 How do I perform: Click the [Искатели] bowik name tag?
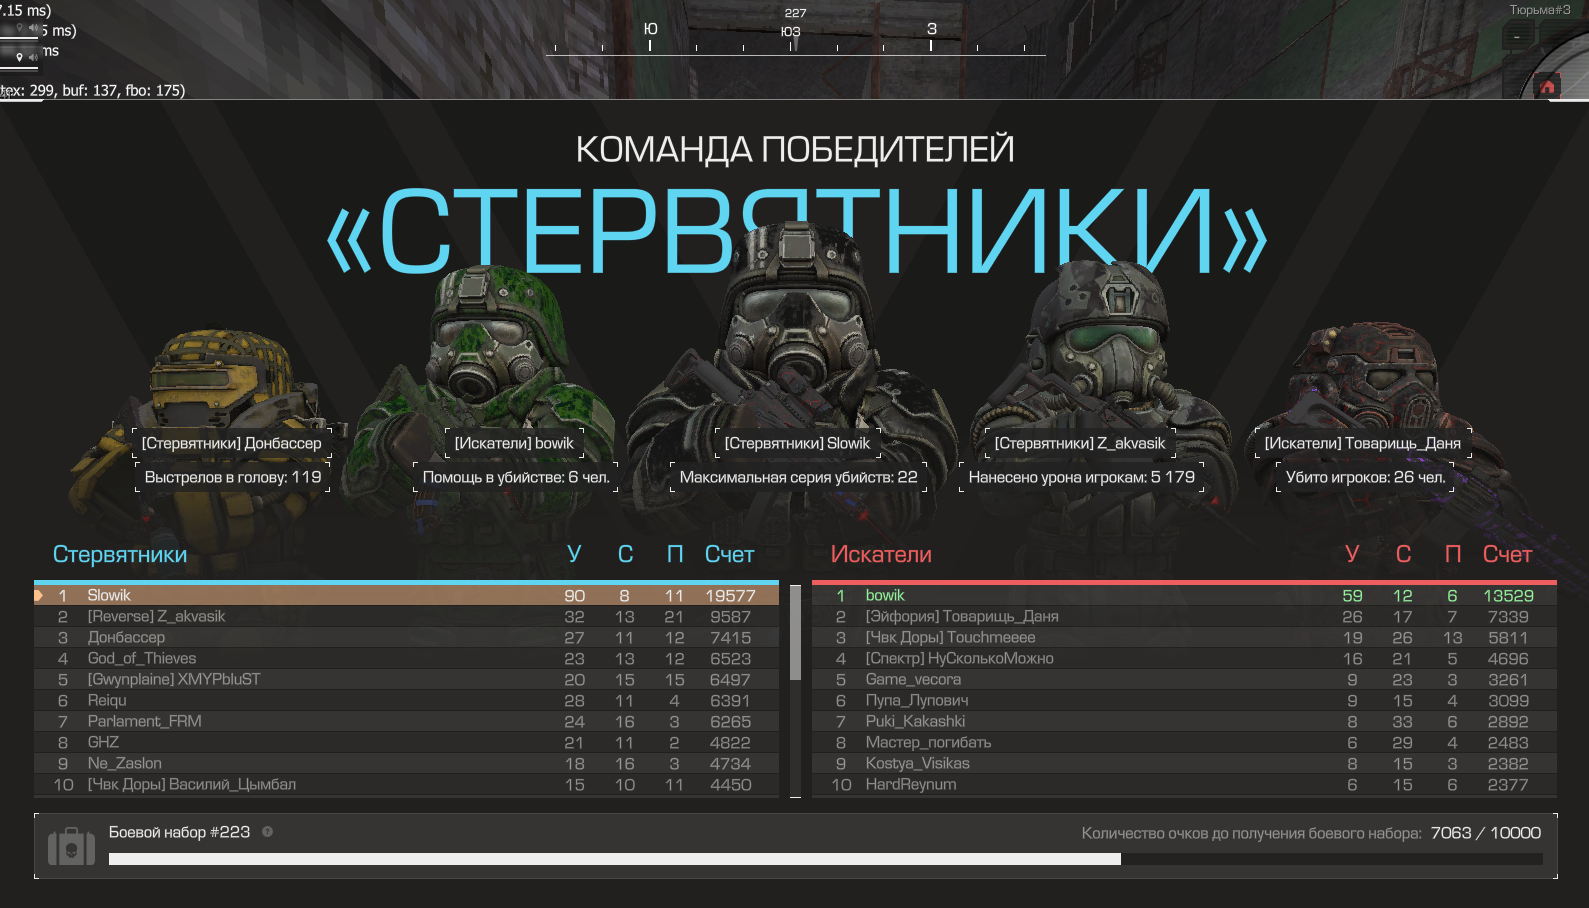[x=514, y=443]
